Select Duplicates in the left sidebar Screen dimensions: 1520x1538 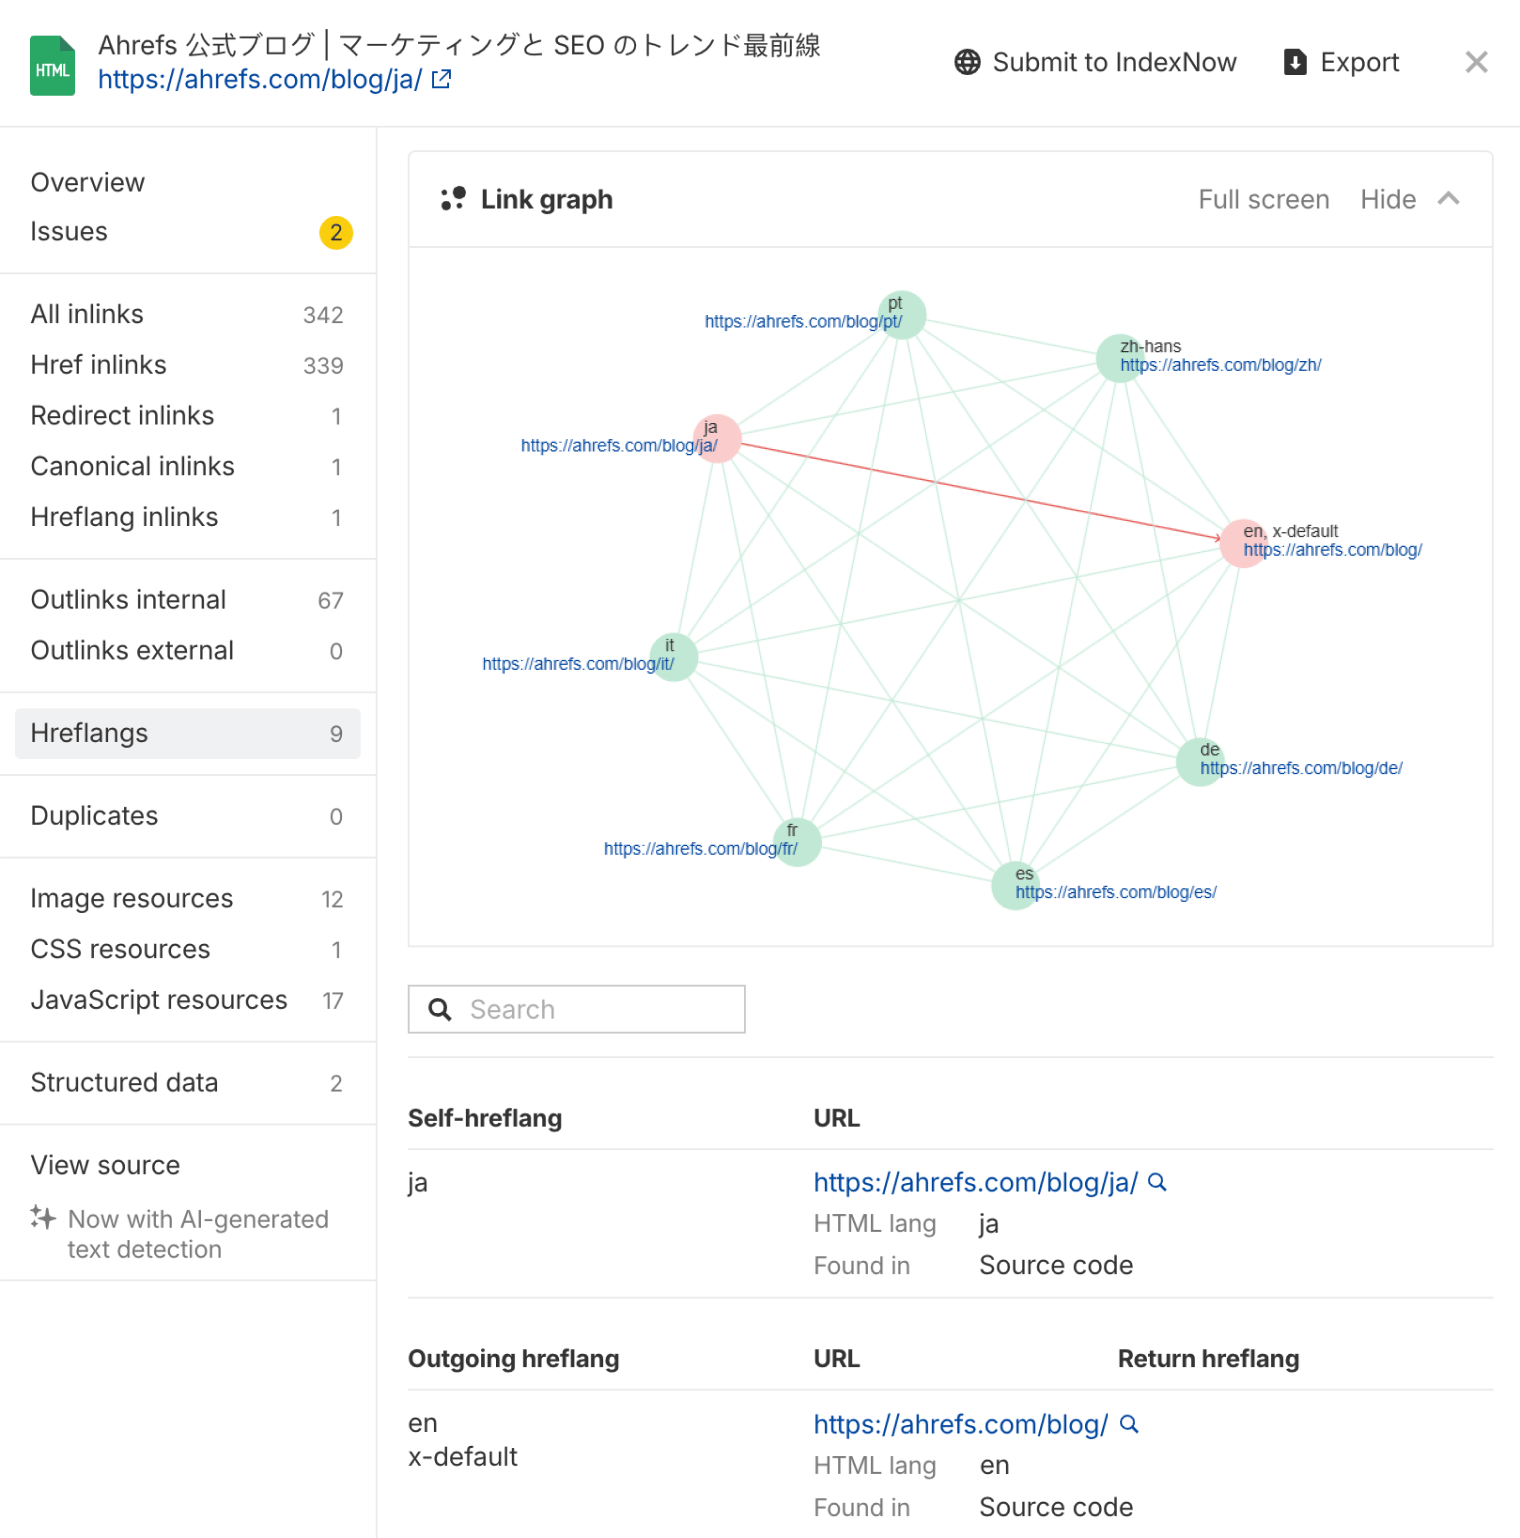93,816
